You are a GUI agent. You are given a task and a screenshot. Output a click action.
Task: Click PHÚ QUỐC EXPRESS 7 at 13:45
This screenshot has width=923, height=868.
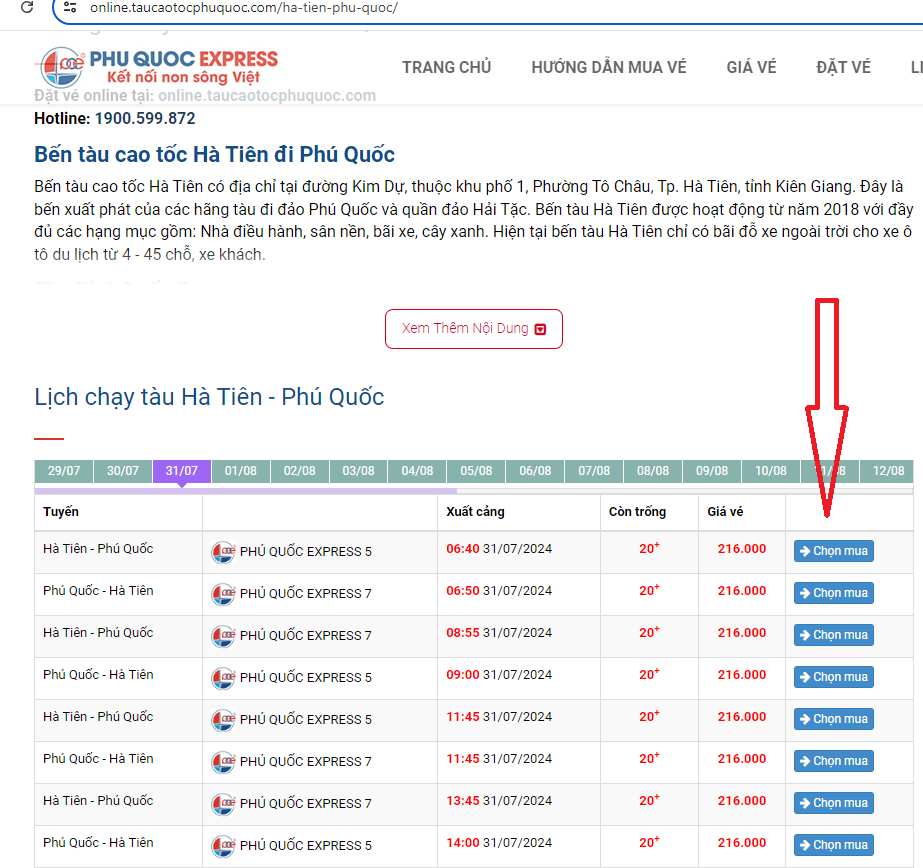(x=306, y=804)
